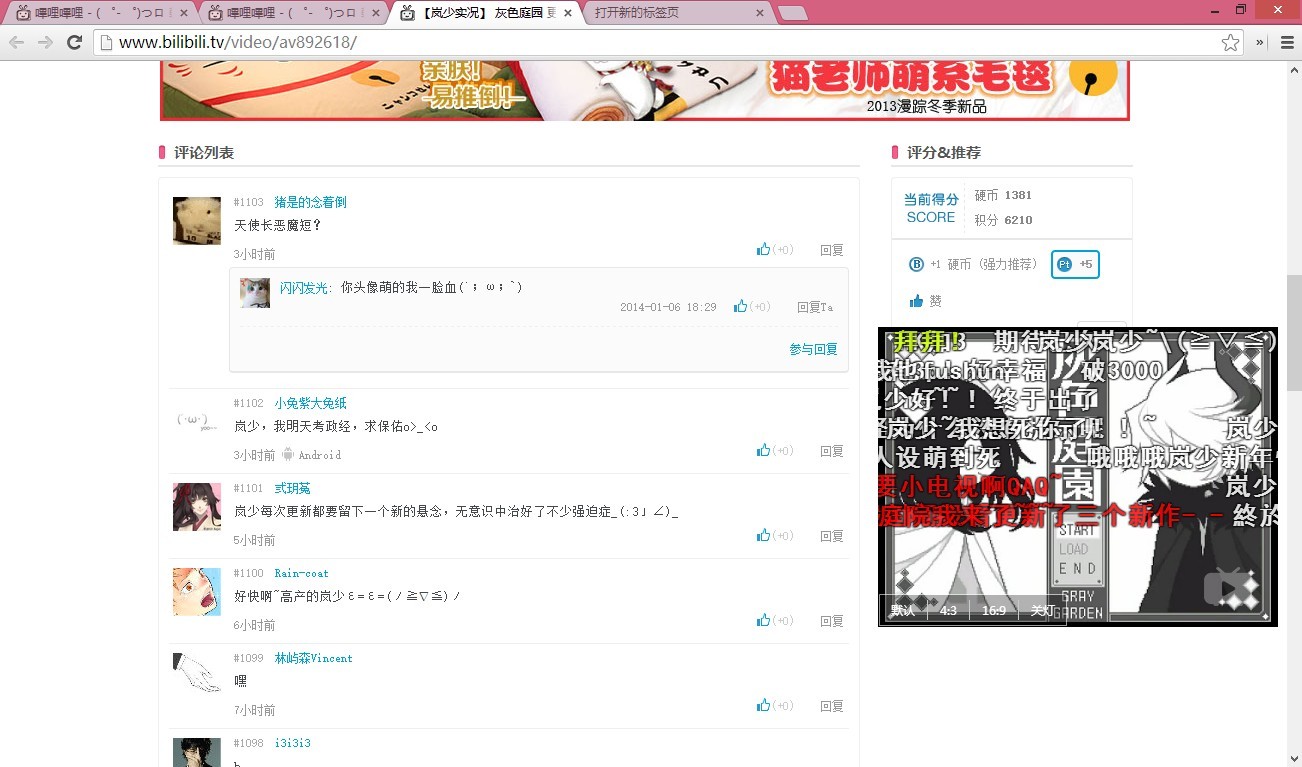
Task: Switch to the first 哔哩哔哩 browser tab
Action: coord(100,14)
